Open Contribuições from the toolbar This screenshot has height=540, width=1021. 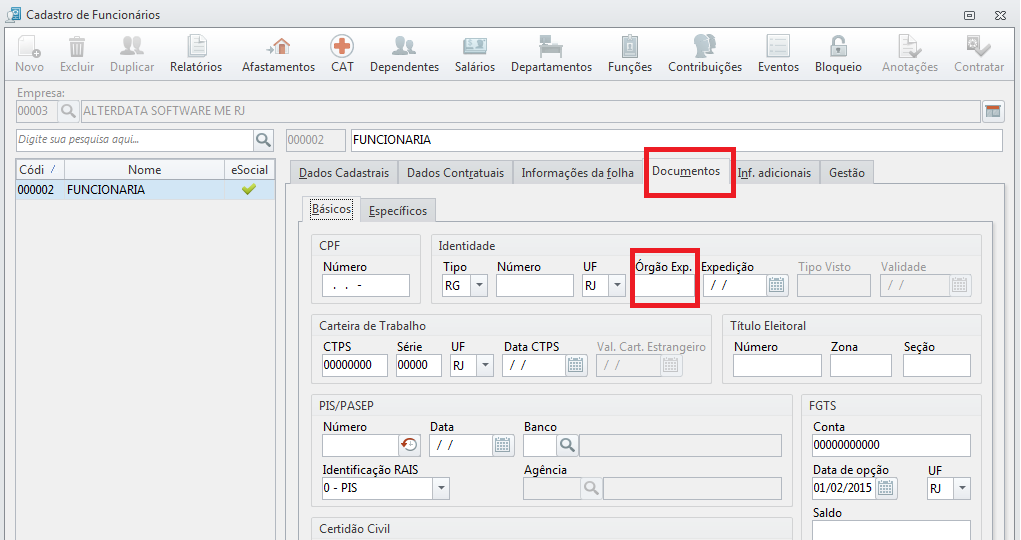705,53
